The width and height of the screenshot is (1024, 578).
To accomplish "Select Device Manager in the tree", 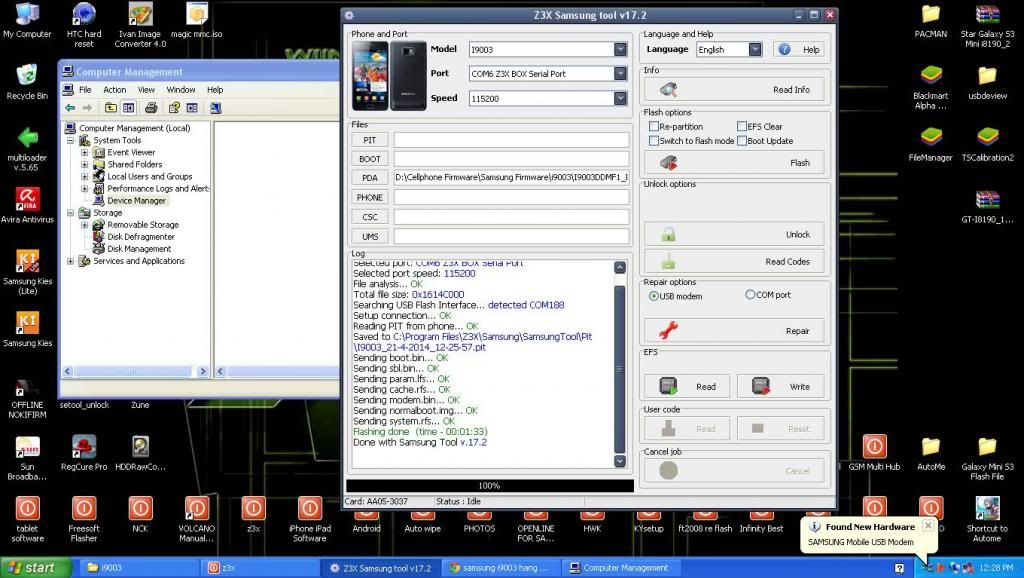I will click(137, 200).
